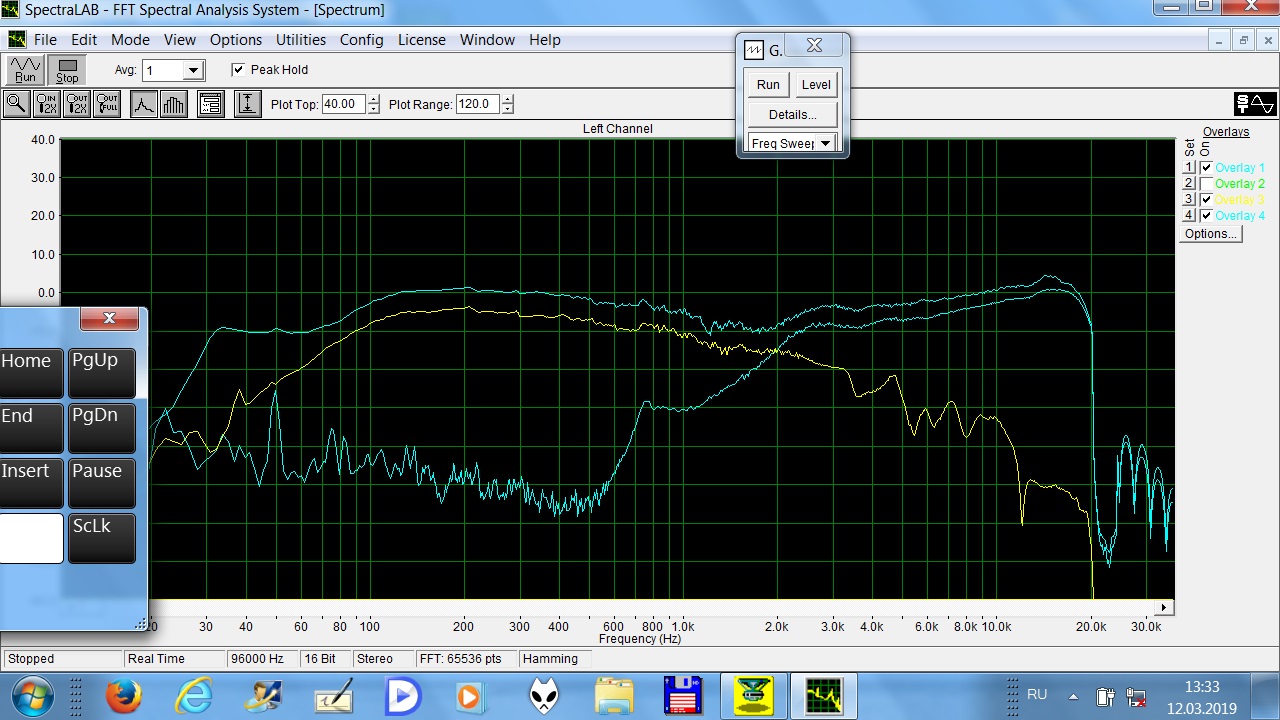Viewport: 1280px width, 720px height.
Task: Open the Options menu
Action: [x=236, y=40]
